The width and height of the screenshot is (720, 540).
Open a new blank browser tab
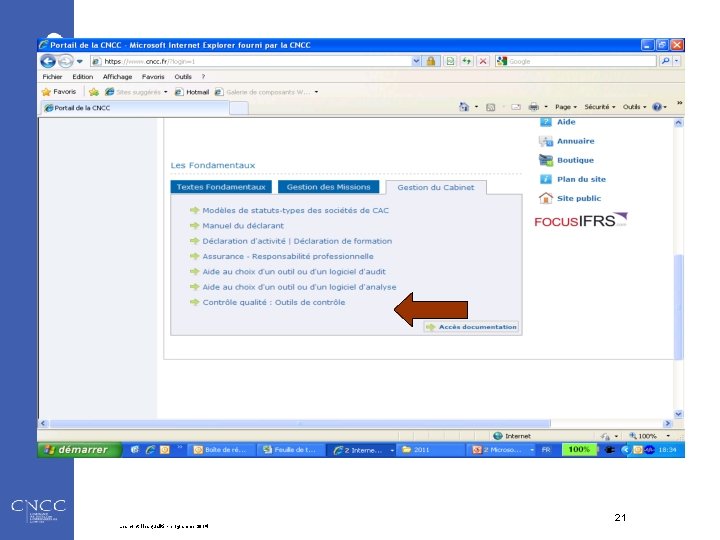(x=239, y=108)
